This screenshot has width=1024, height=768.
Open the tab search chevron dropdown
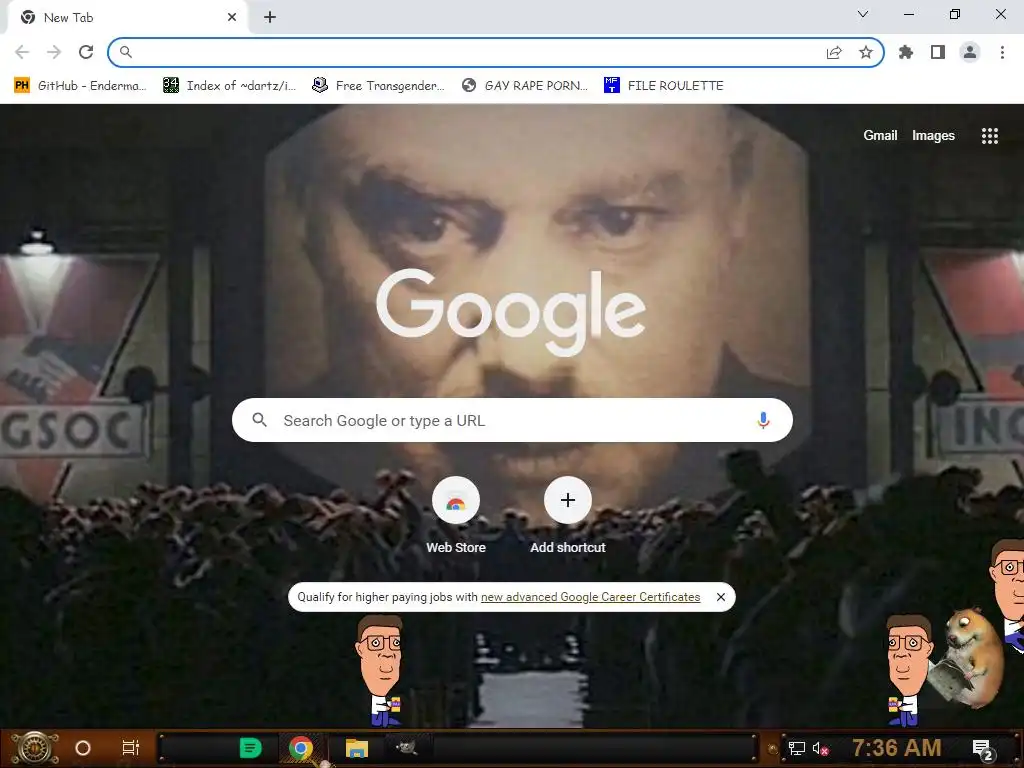pos(863,14)
